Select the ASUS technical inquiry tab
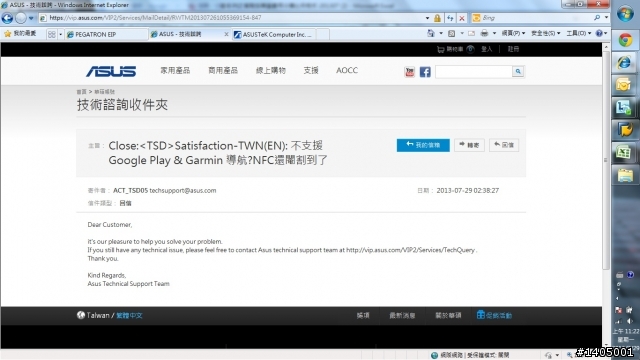Image resolution: width=640 pixels, height=360 pixels. point(186,34)
